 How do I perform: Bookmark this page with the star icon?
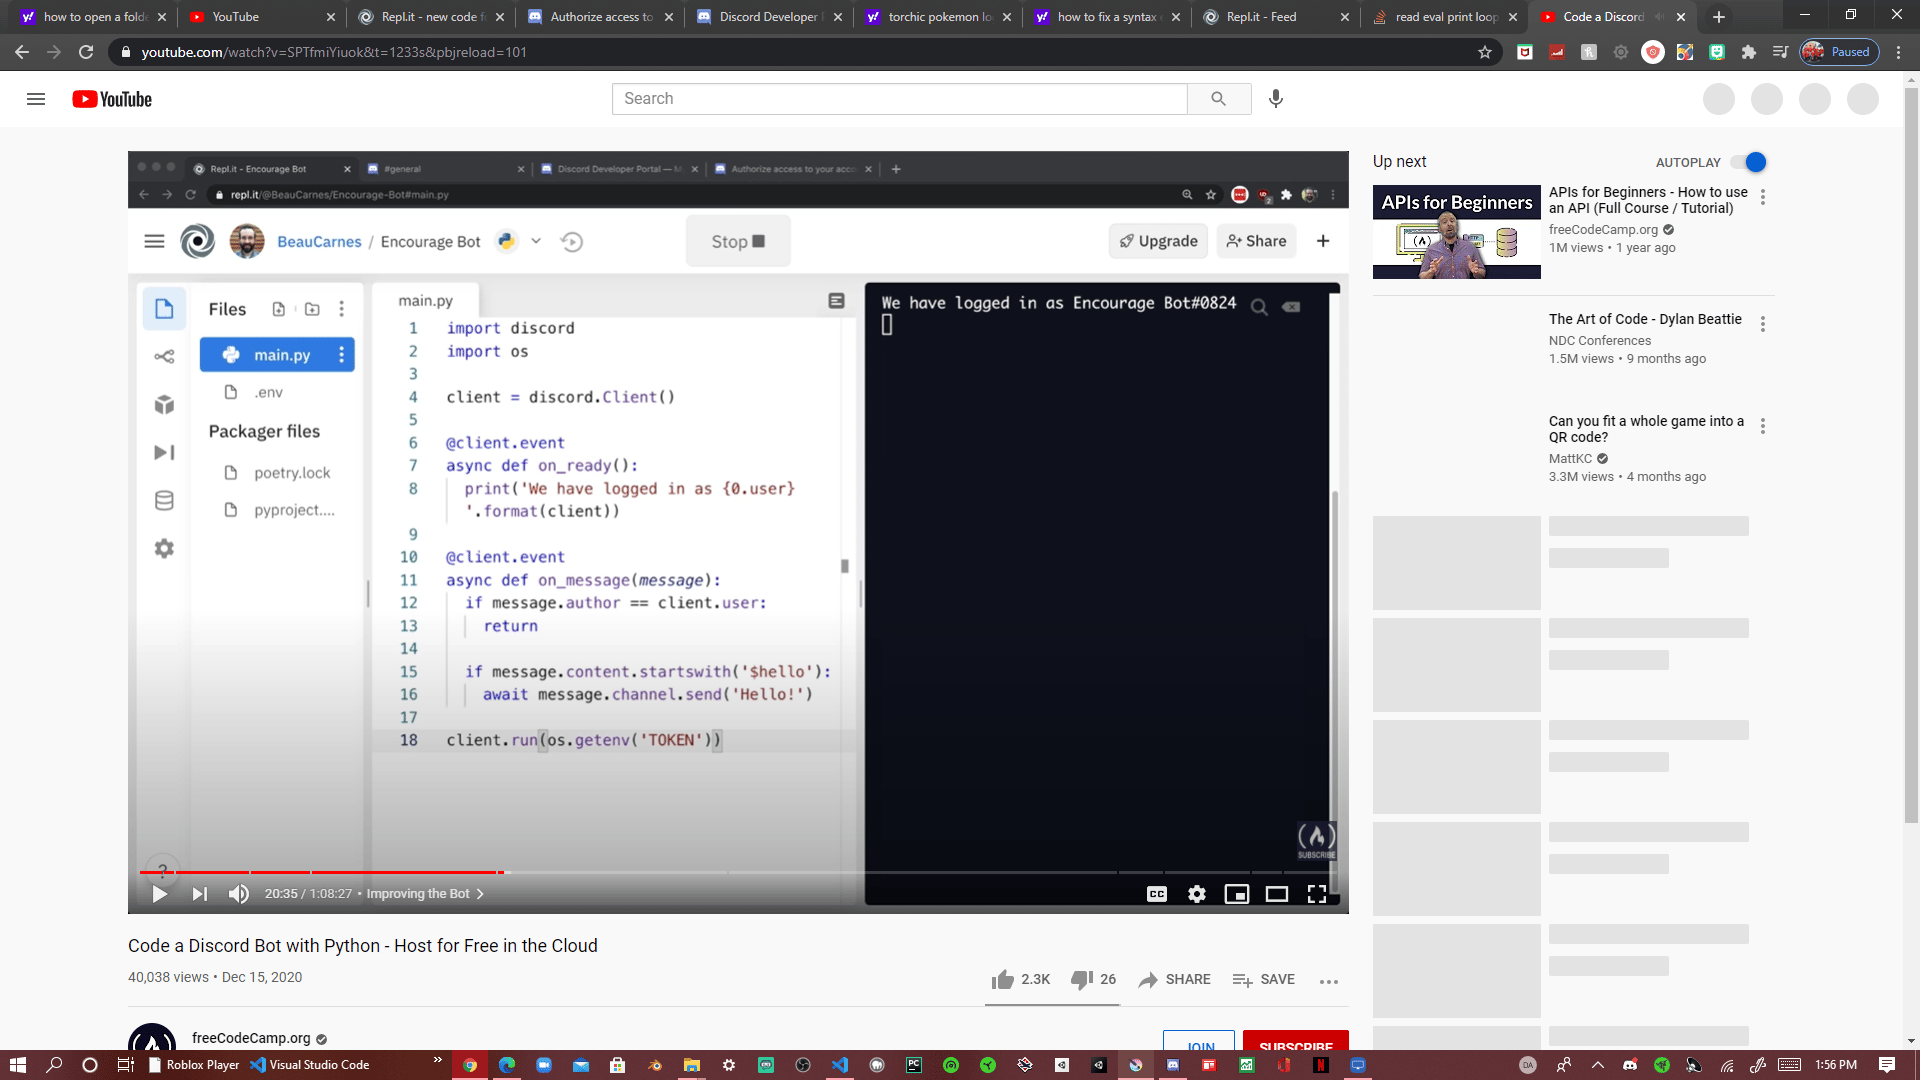[x=1485, y=52]
